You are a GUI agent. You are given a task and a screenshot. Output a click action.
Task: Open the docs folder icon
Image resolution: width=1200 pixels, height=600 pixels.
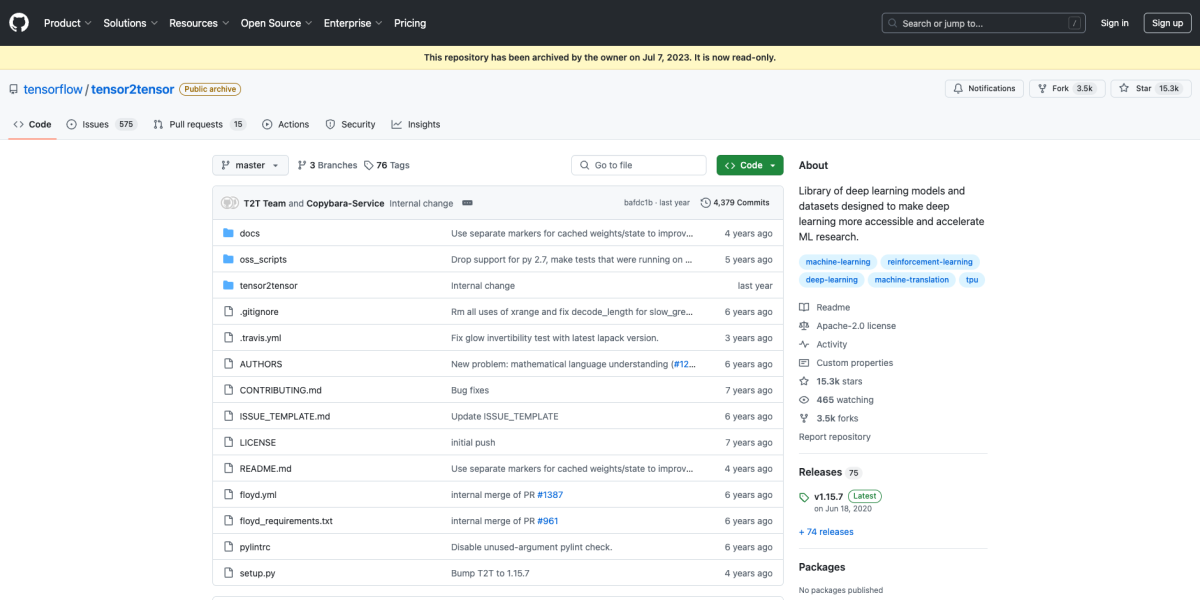pyautogui.click(x=228, y=233)
